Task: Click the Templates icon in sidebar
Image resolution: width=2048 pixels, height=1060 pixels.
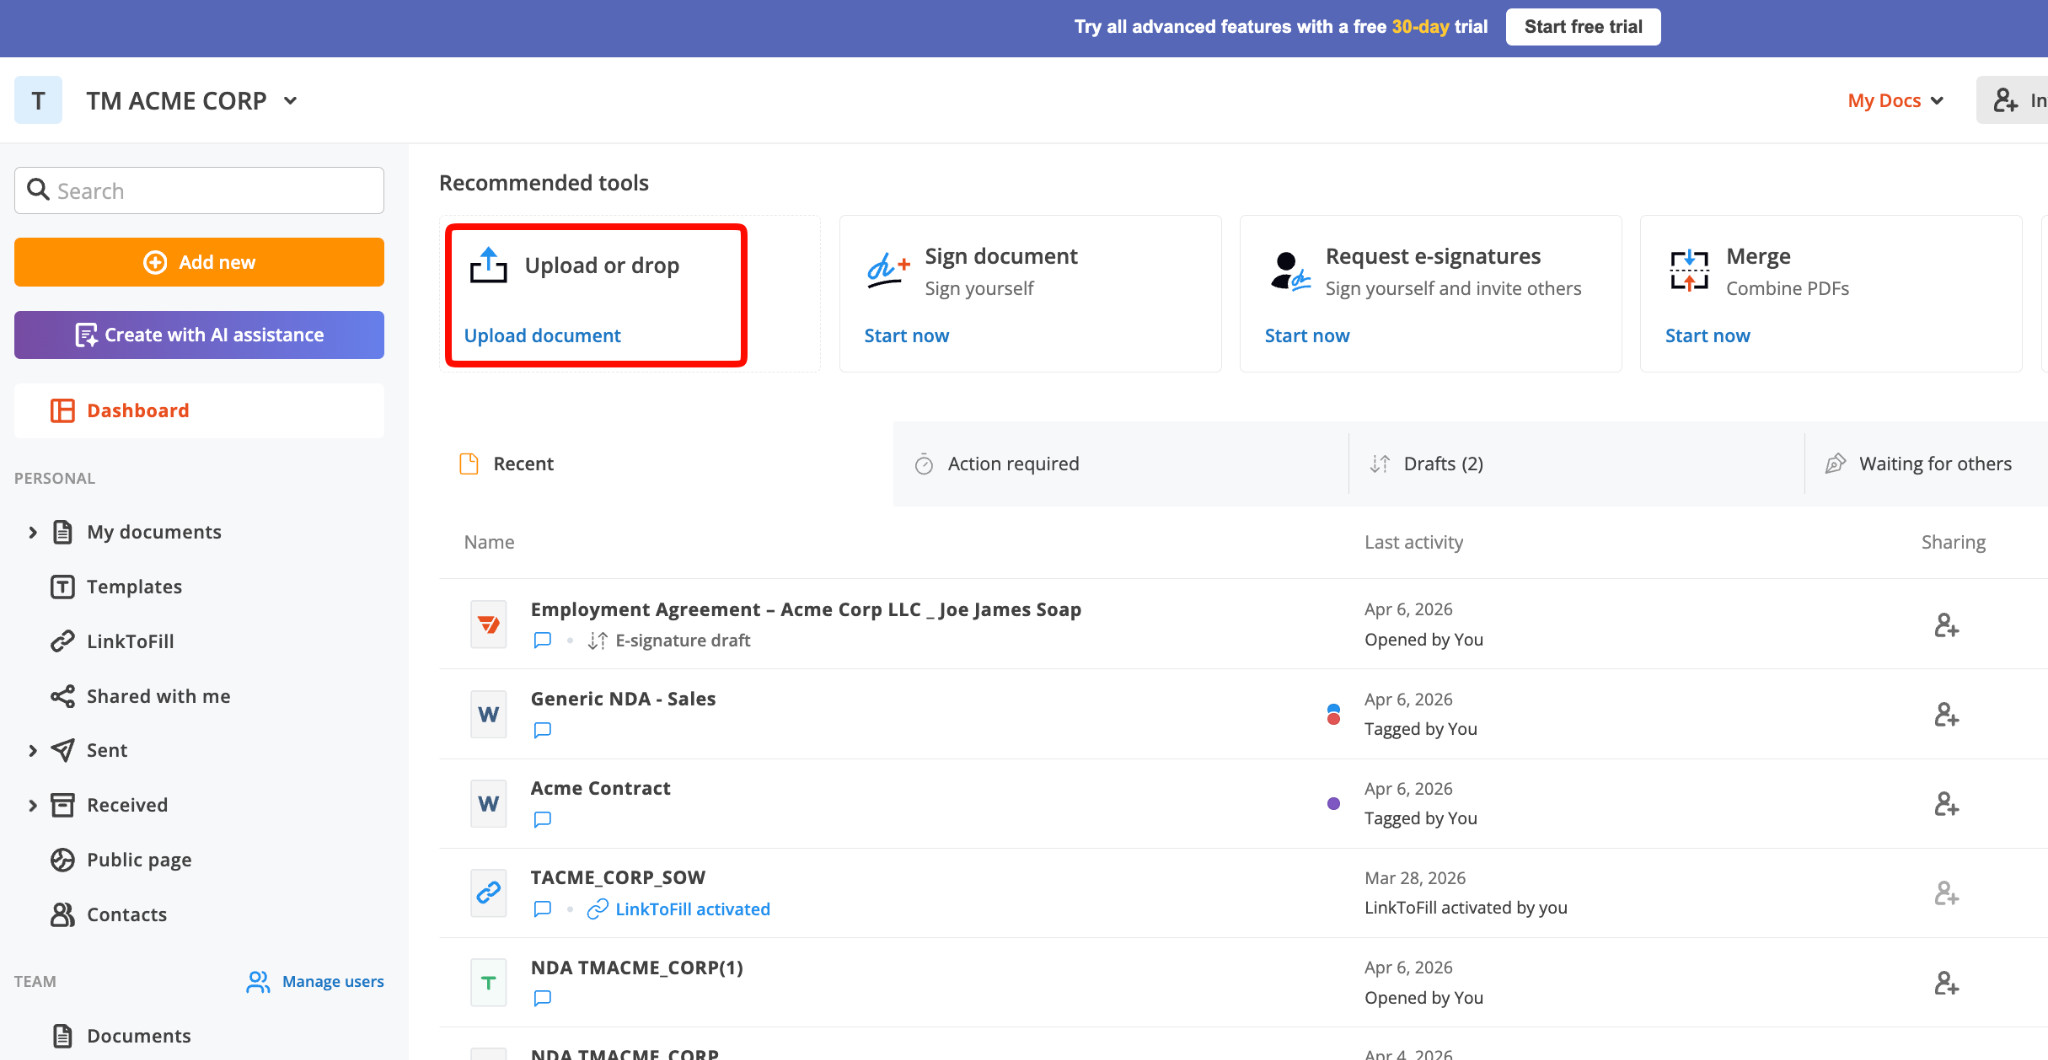Action: [x=63, y=587]
